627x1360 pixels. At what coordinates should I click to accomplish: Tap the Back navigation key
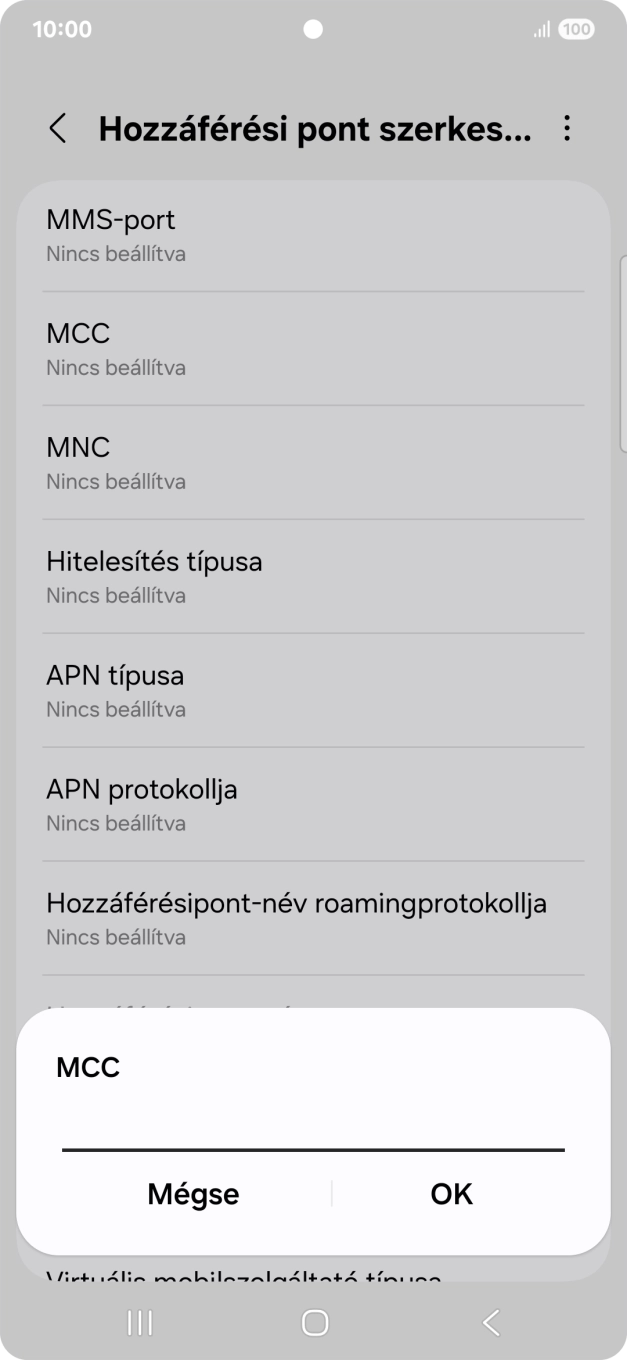click(x=490, y=1322)
